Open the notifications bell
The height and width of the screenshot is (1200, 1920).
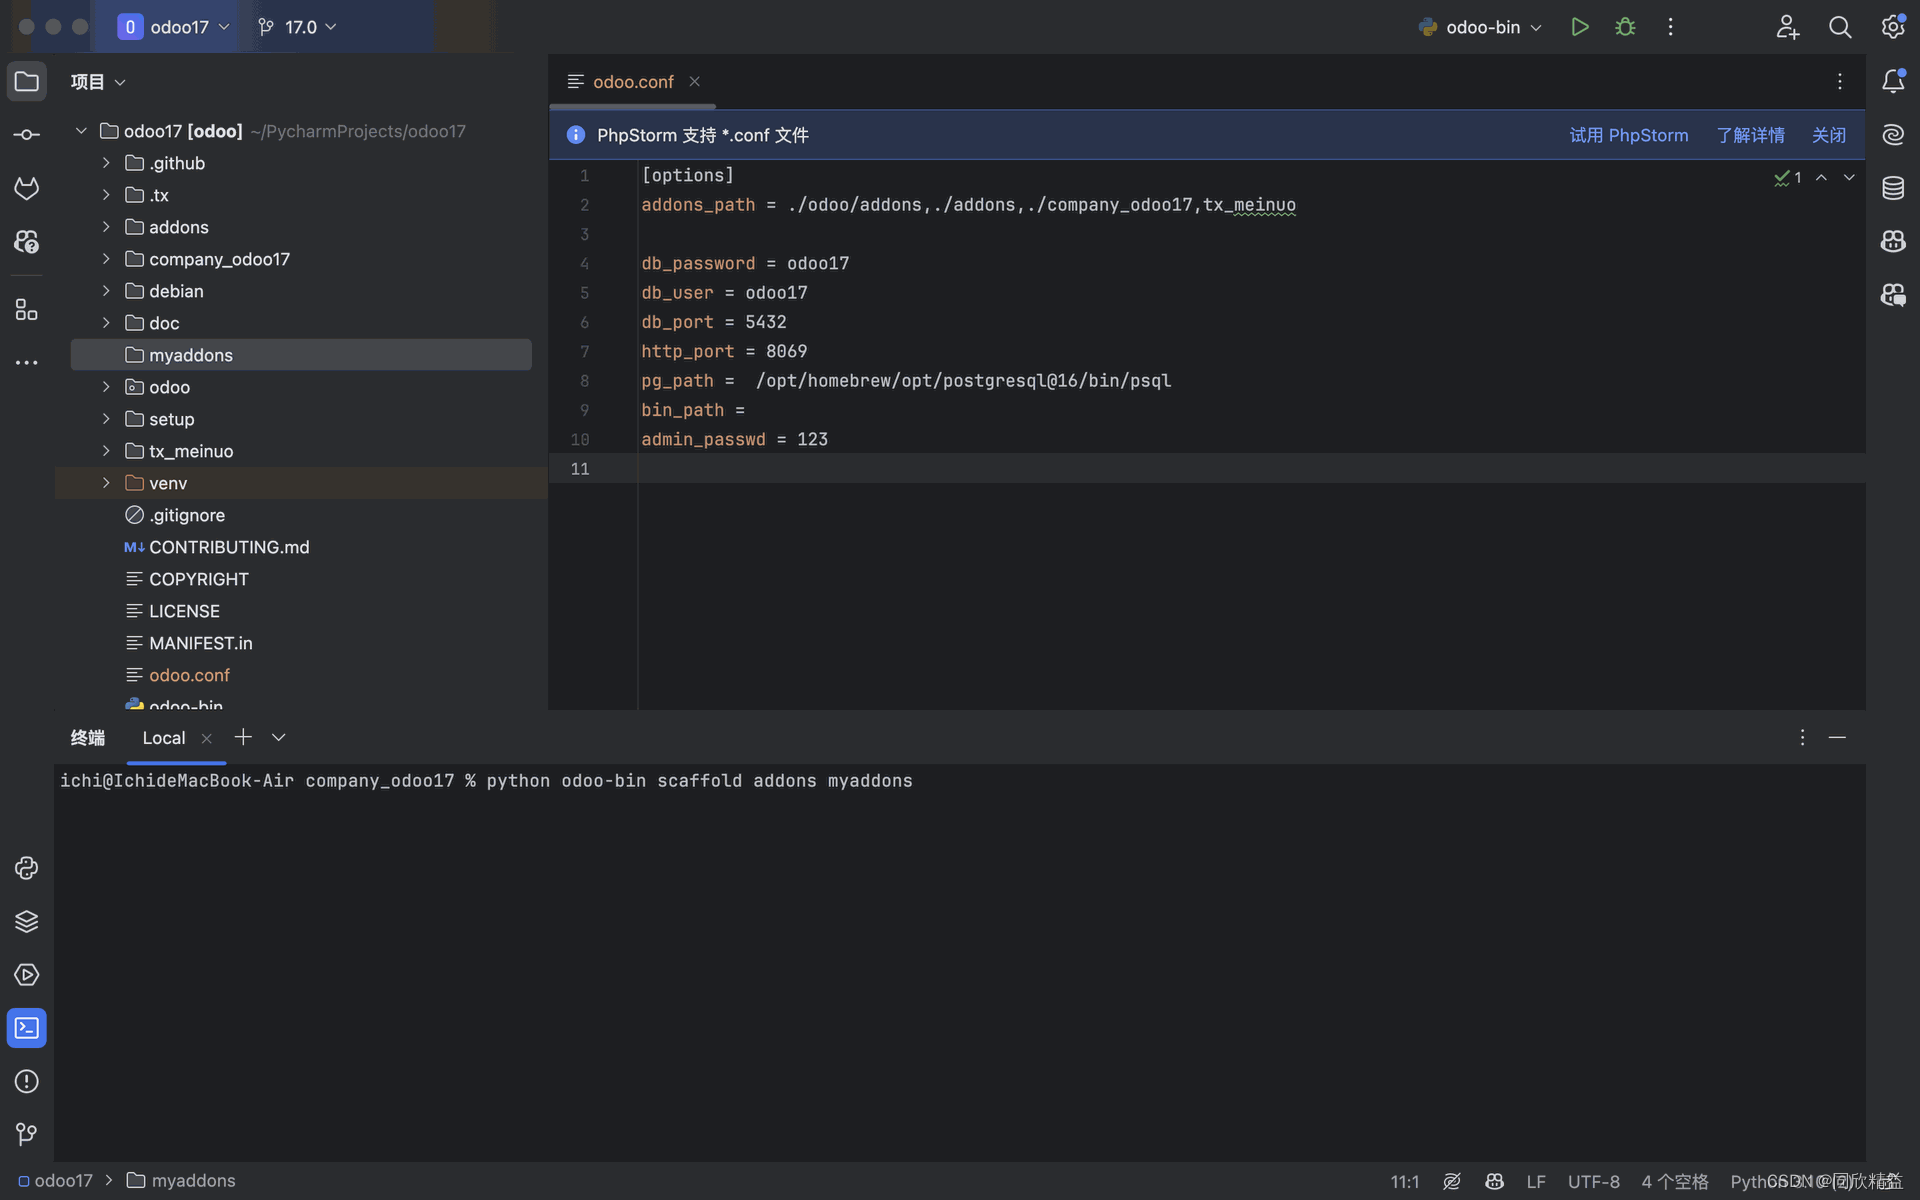pyautogui.click(x=1892, y=82)
